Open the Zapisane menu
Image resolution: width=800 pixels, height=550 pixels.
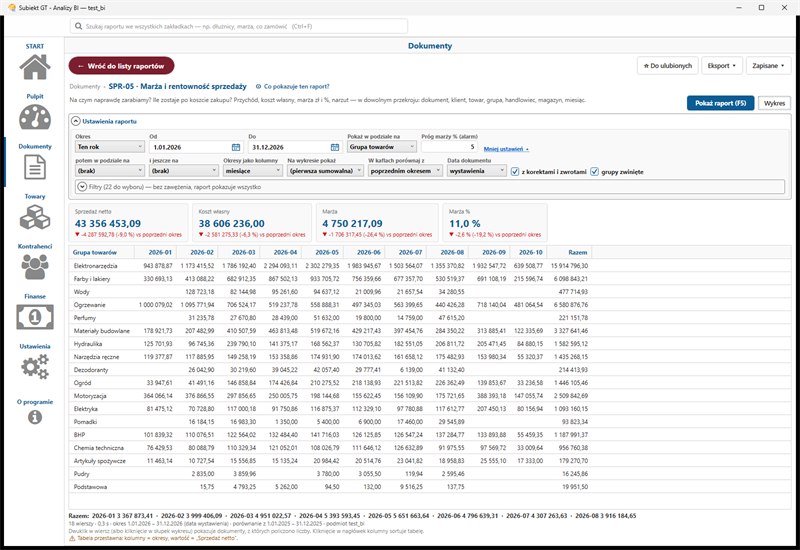click(x=768, y=66)
